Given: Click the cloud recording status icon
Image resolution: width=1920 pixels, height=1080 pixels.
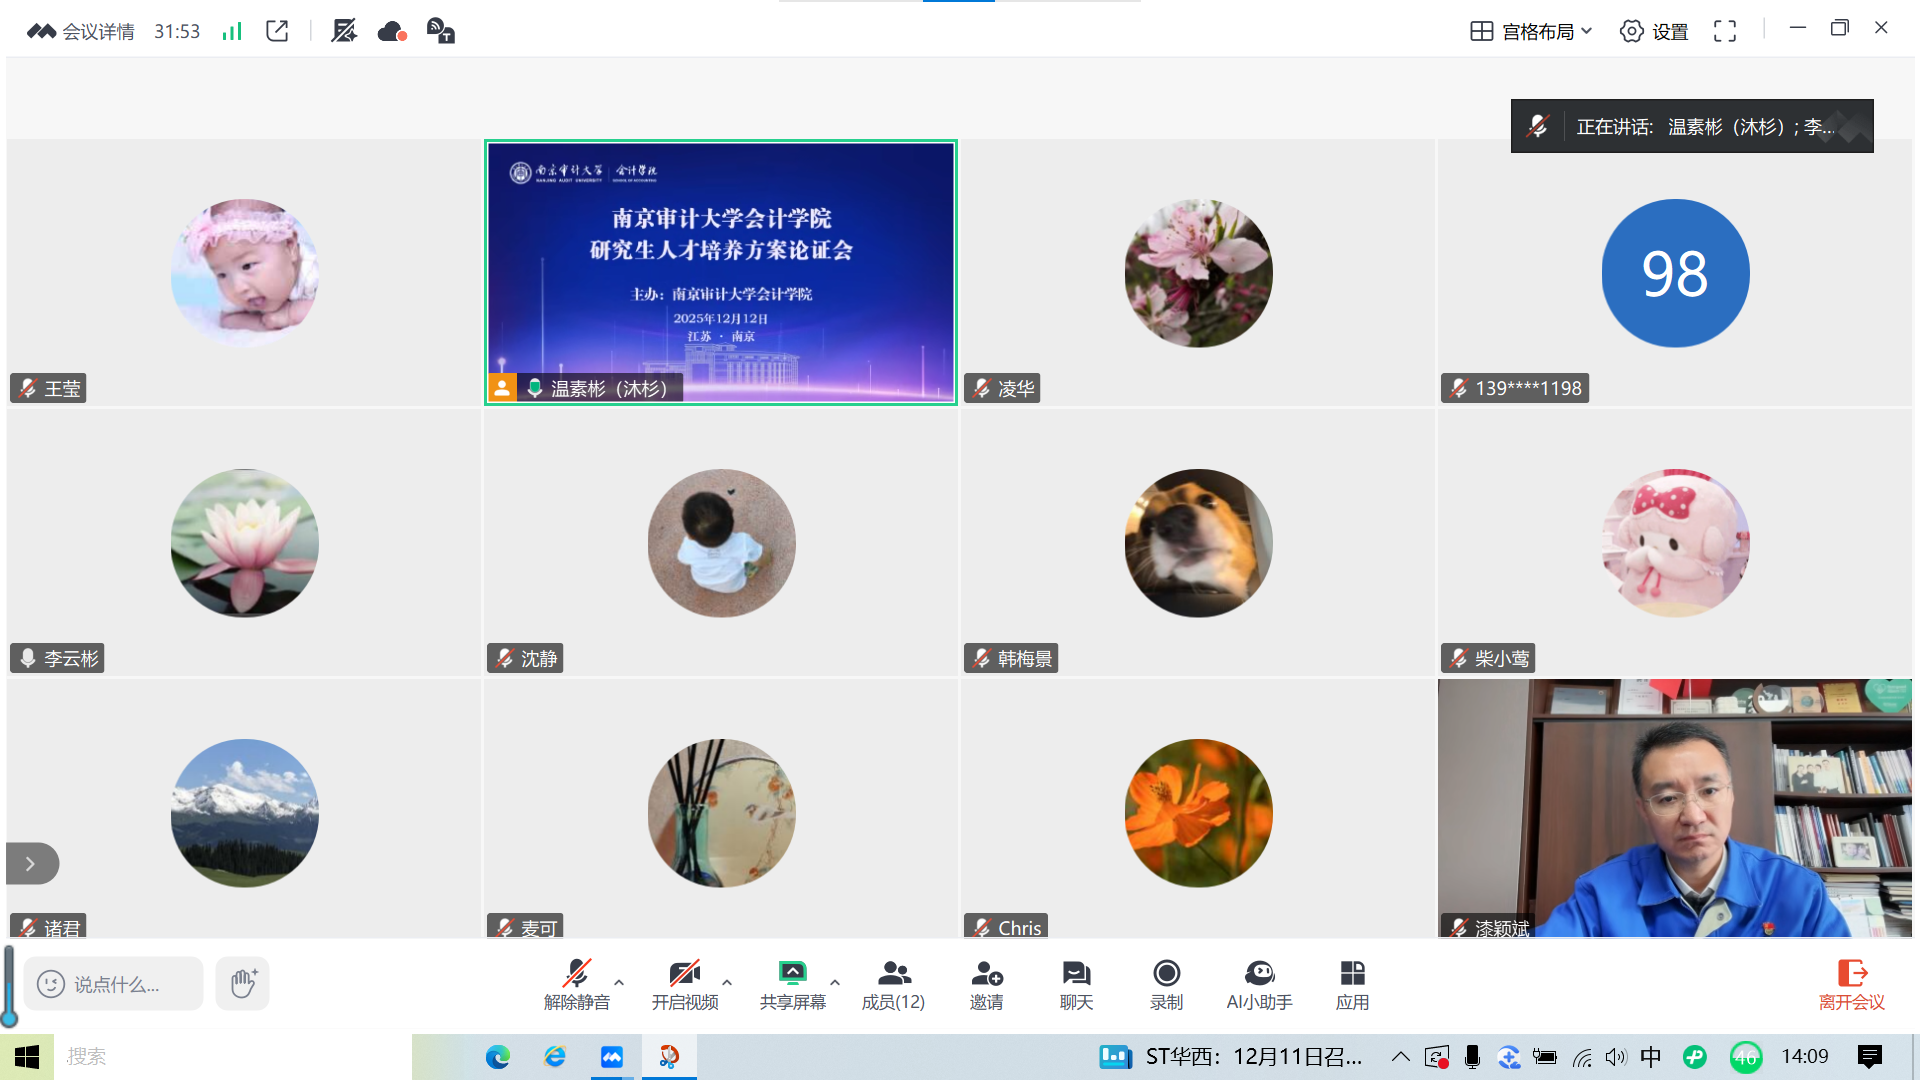Looking at the screenshot, I should click(x=392, y=31).
